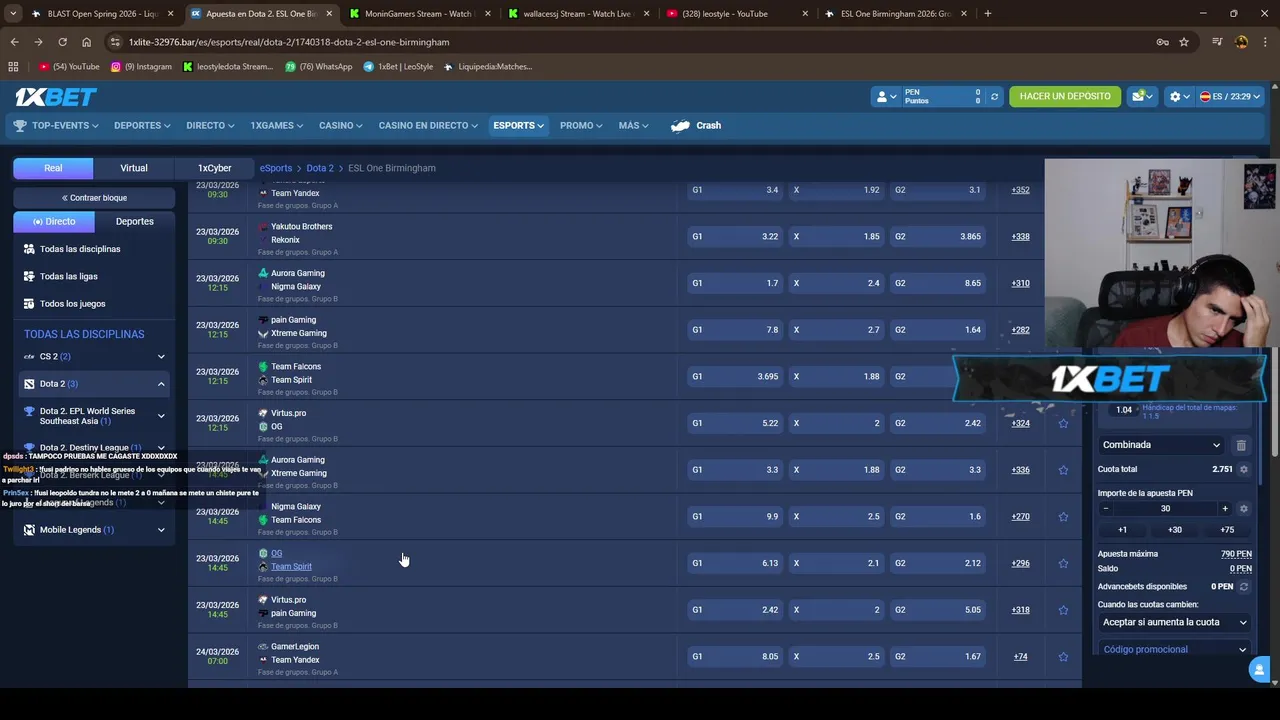Favorite the GamerLegion vs Team Yandex star

point(1063,657)
